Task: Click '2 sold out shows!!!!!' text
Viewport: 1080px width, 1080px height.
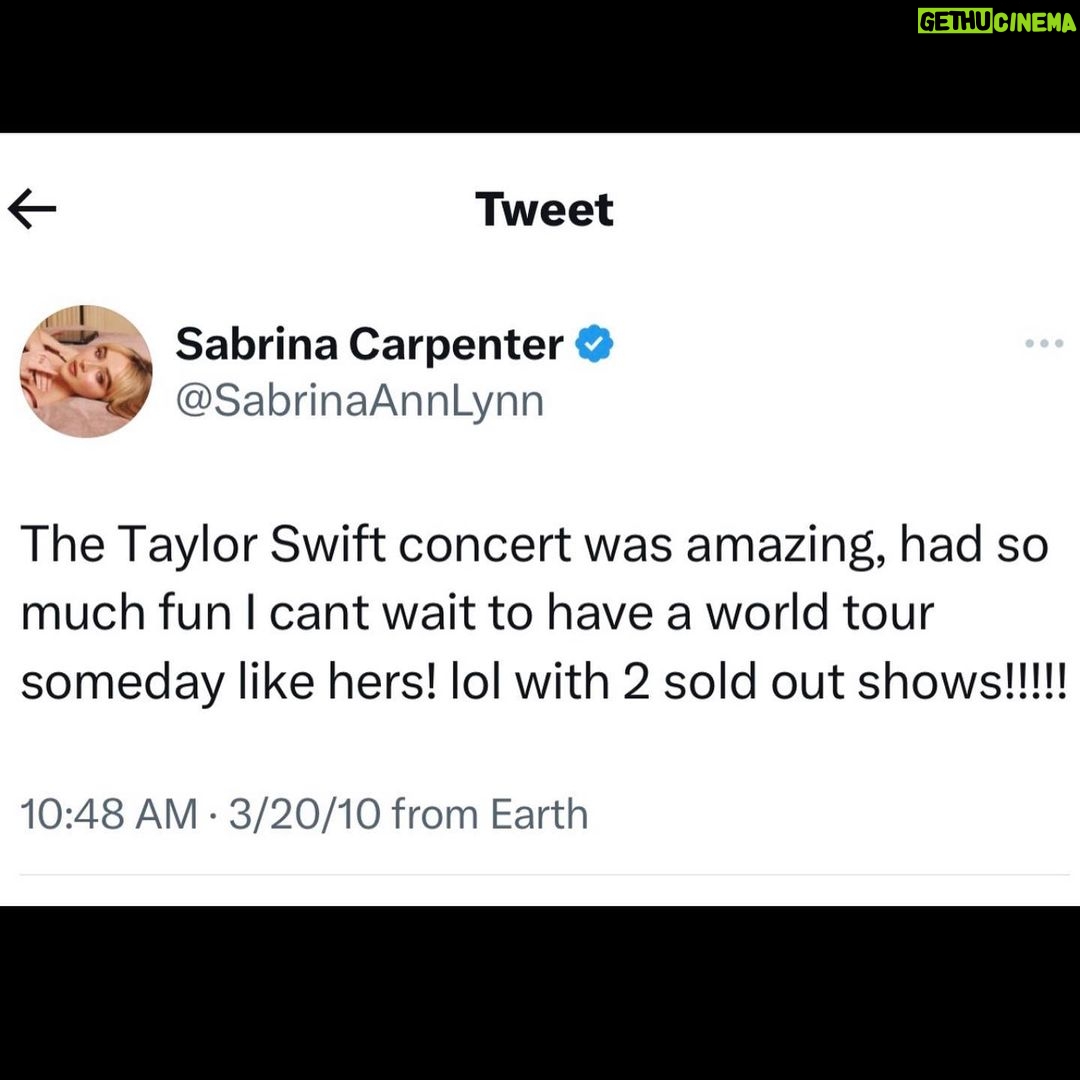Action: pos(845,682)
